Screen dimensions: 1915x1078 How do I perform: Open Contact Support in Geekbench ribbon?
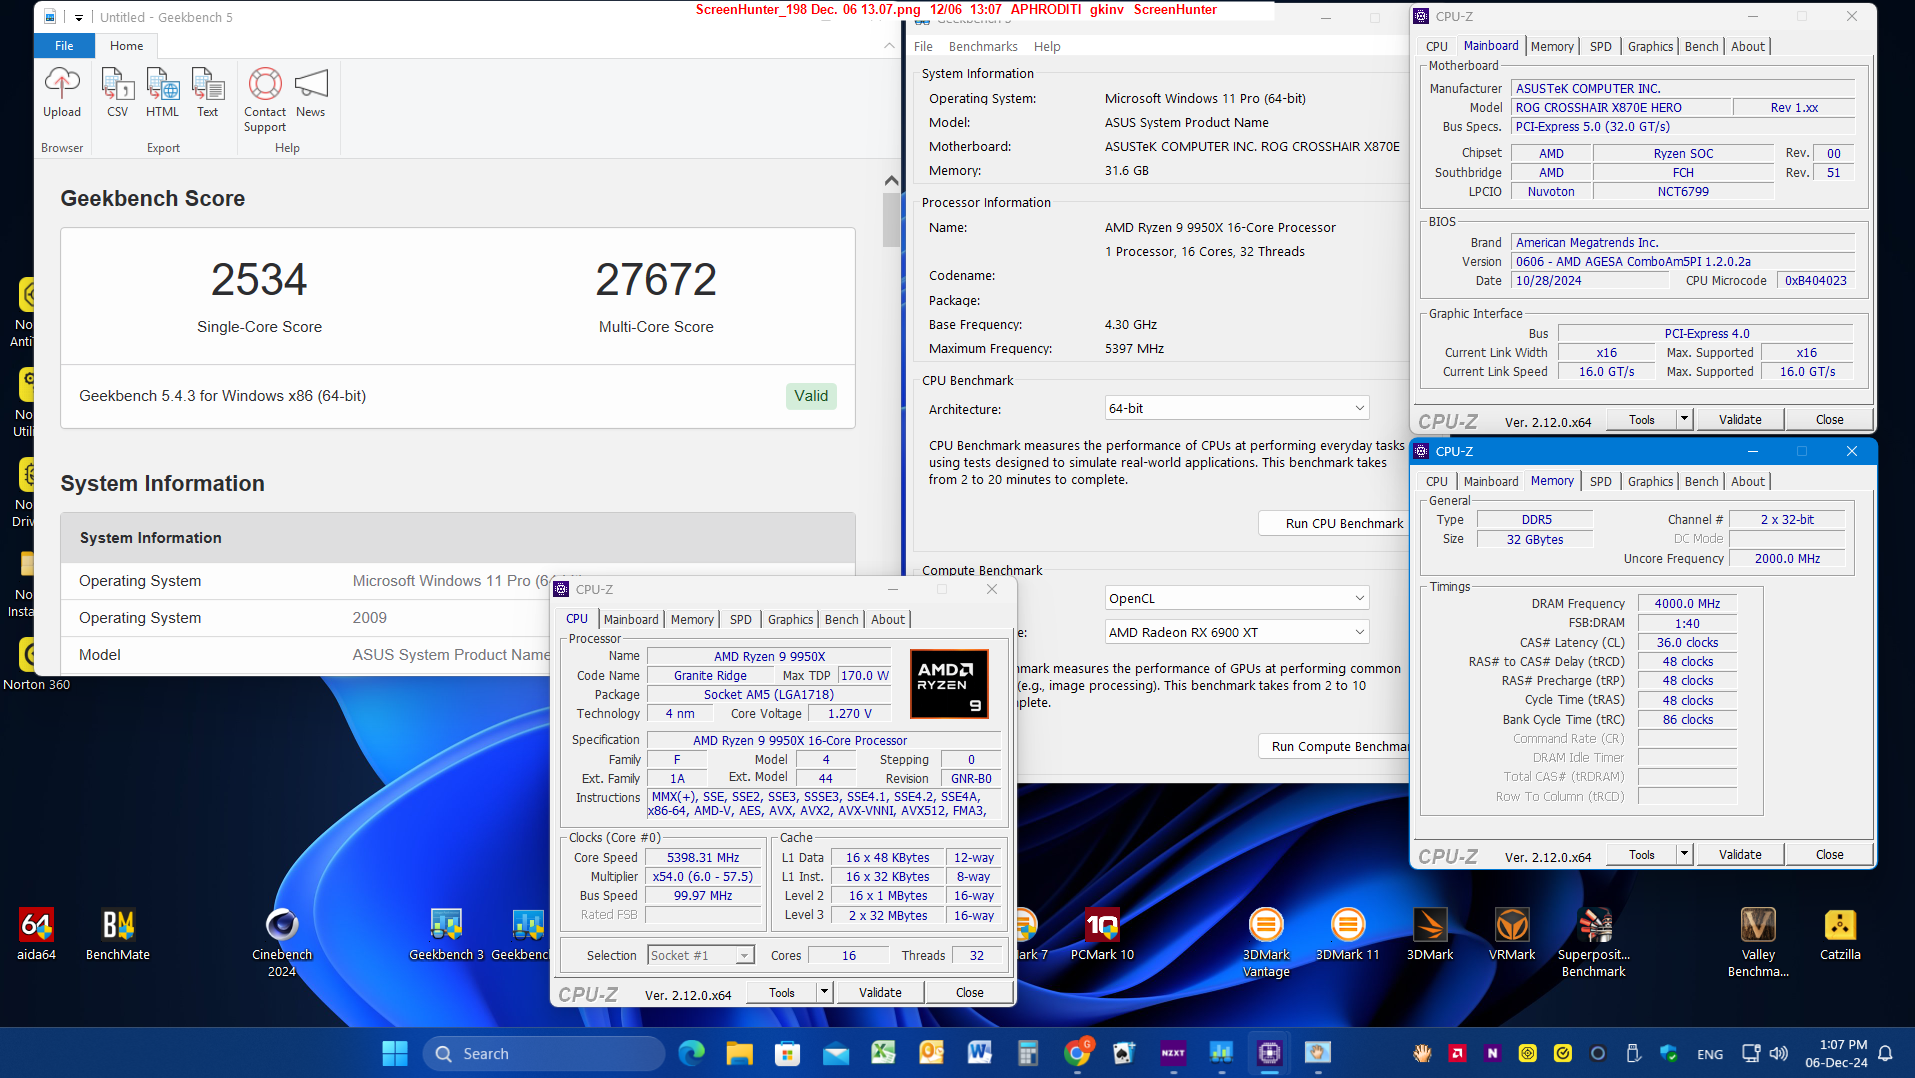click(265, 100)
